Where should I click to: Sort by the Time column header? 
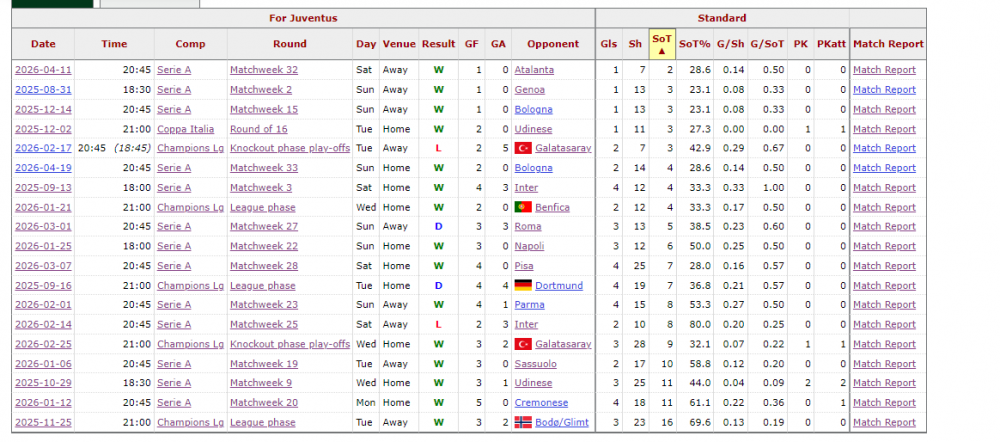click(114, 44)
